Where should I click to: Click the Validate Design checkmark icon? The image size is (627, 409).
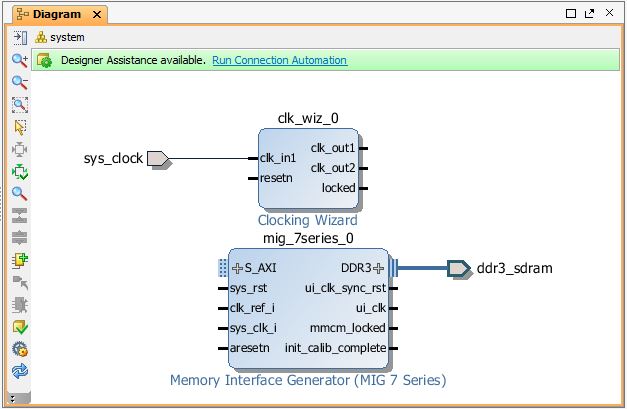point(20,327)
